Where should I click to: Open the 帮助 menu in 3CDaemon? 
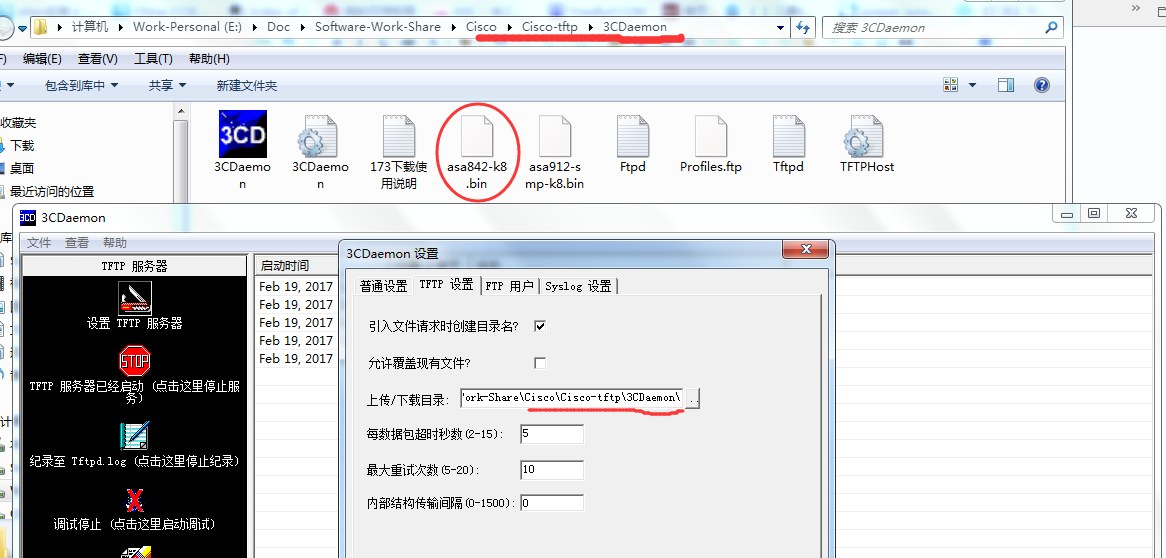point(115,243)
